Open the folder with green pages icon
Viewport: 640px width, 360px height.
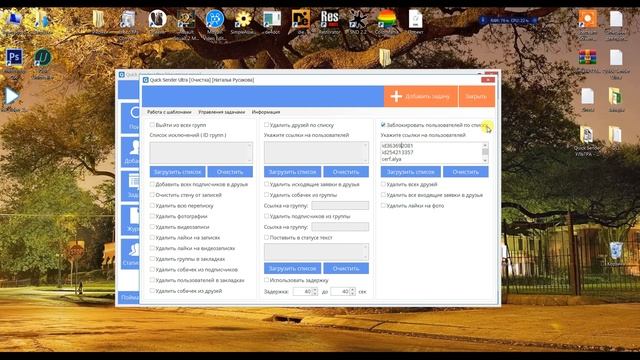click(616, 97)
